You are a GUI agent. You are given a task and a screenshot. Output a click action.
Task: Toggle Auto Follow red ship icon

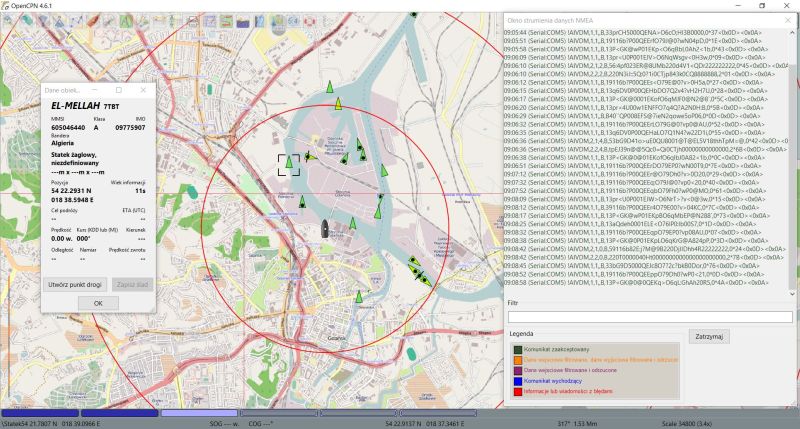click(93, 21)
